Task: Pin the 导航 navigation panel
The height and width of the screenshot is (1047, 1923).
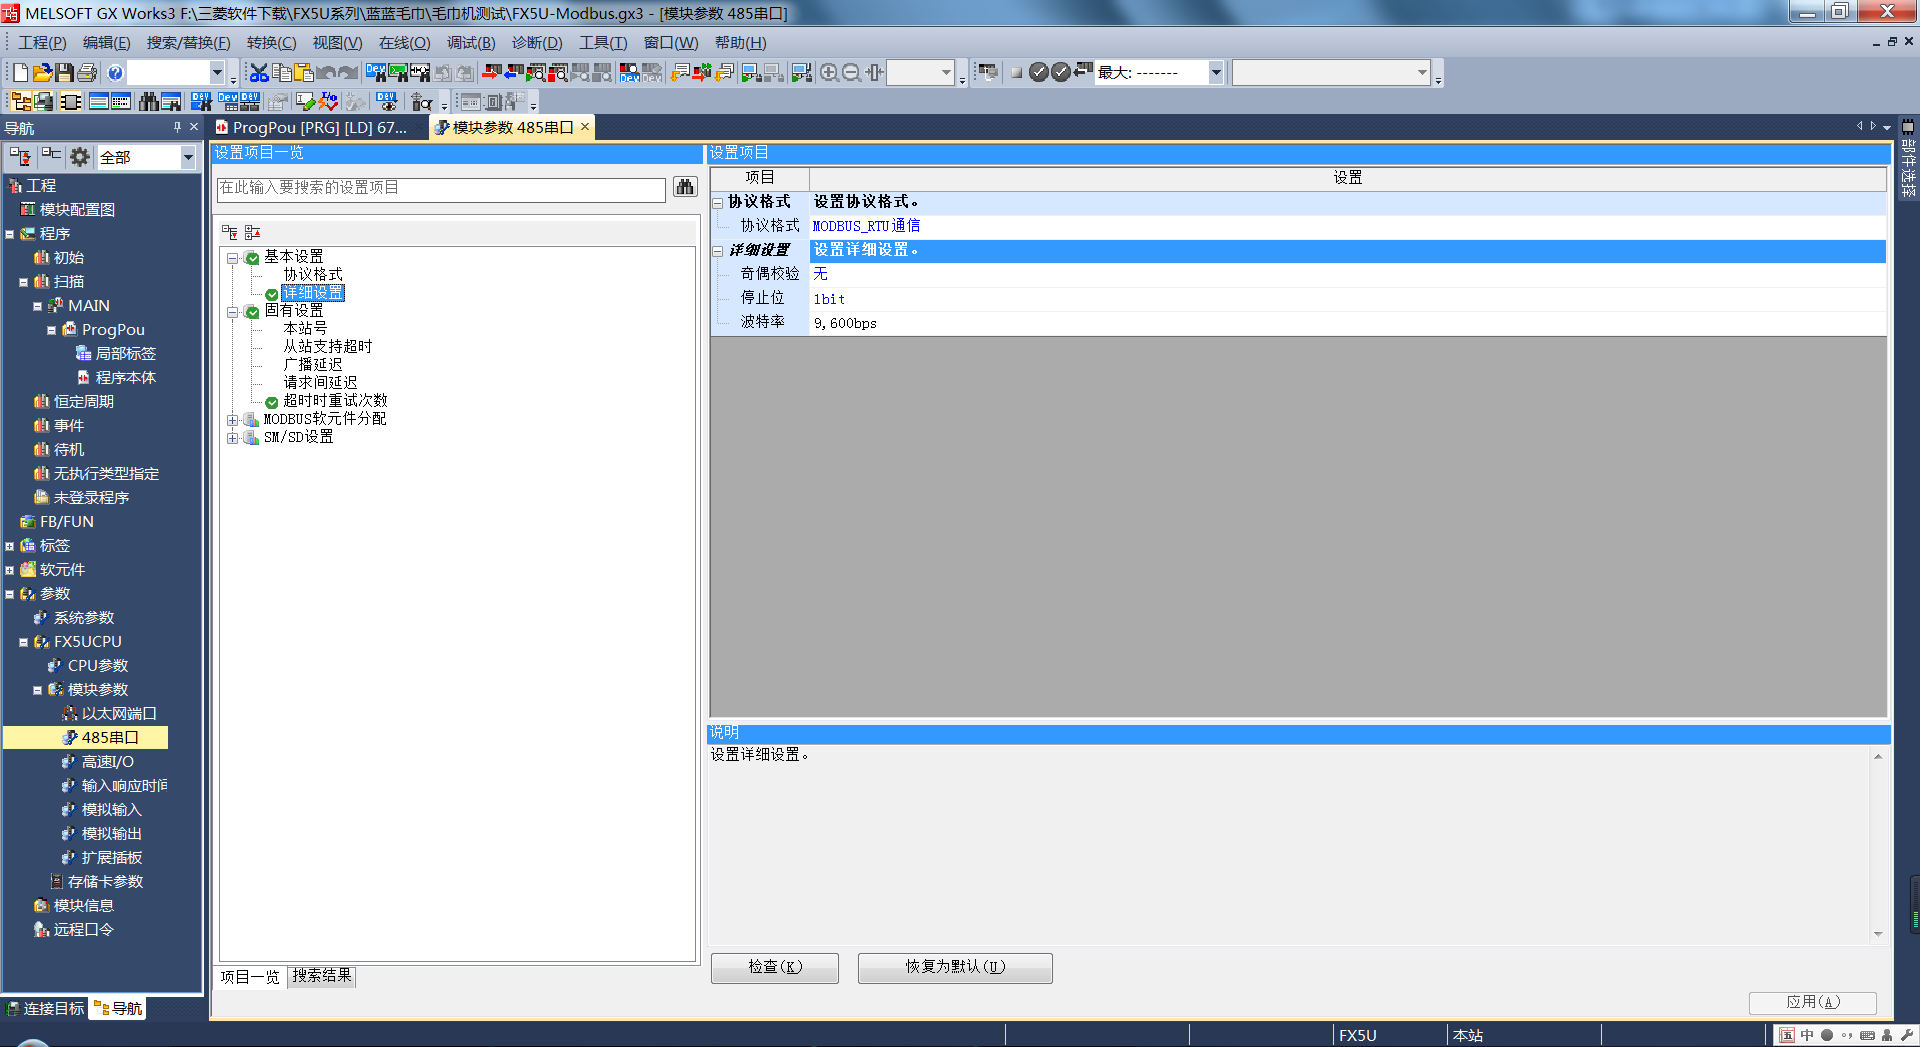Action: pyautogui.click(x=177, y=127)
